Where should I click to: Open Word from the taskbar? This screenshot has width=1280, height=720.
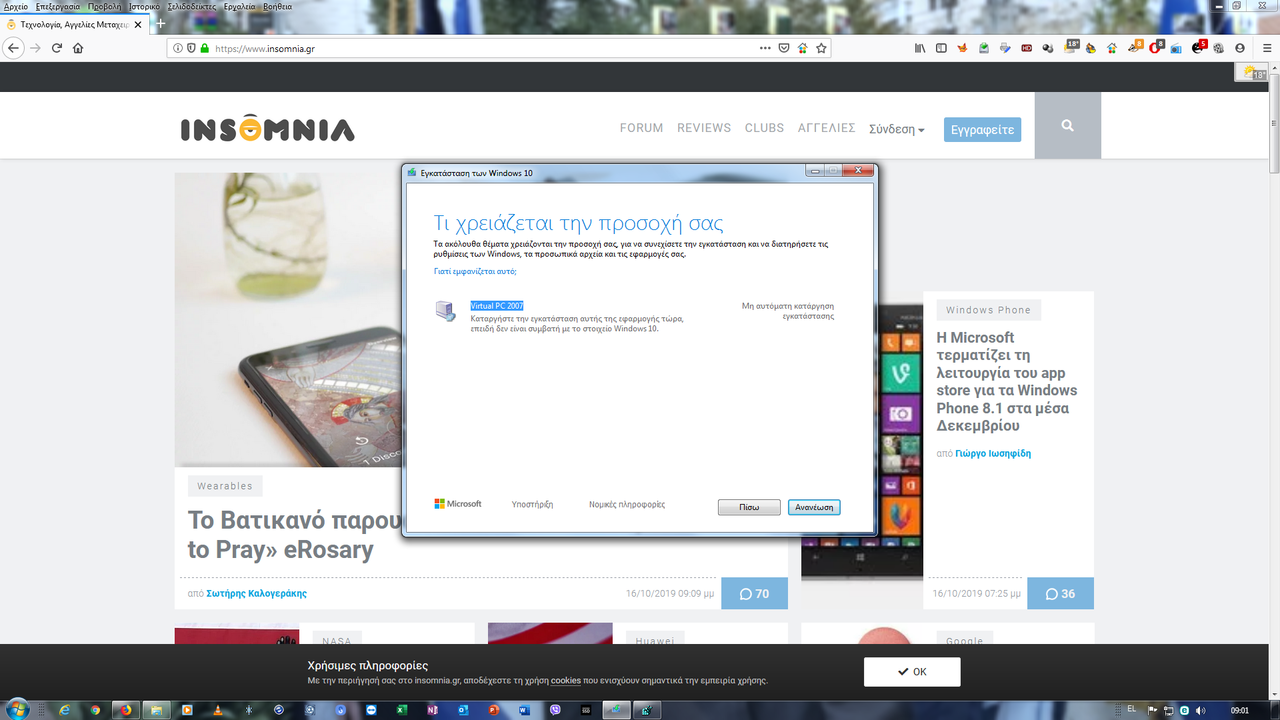coord(524,709)
